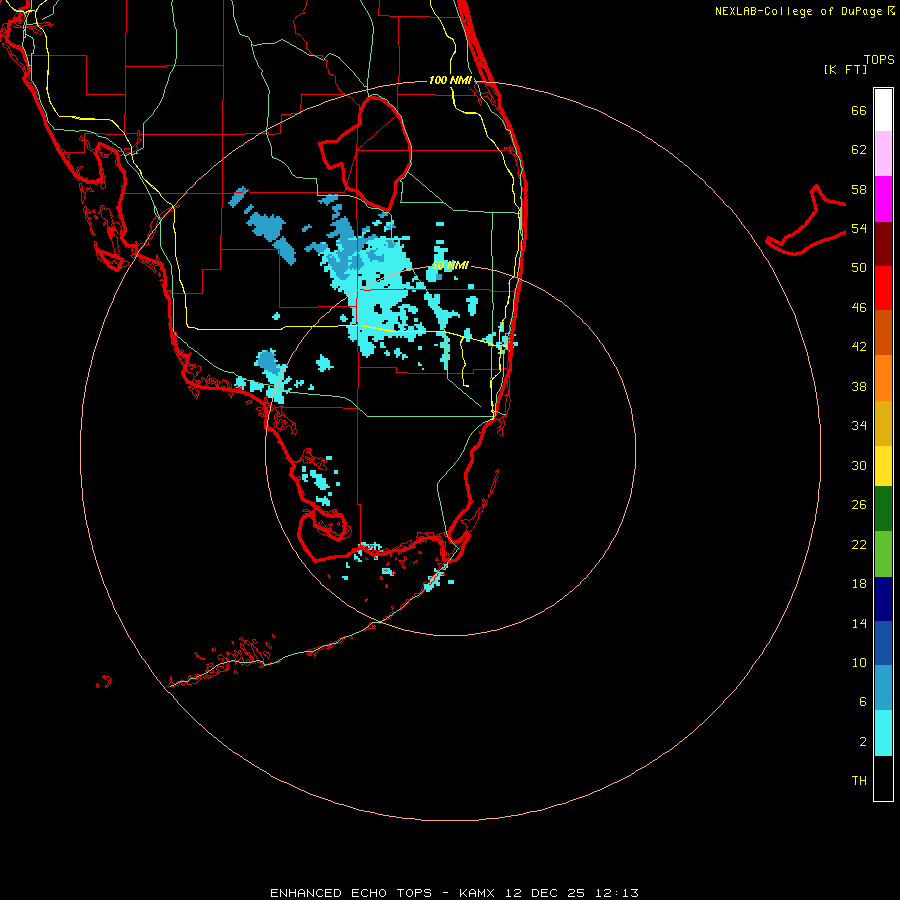Click the legend value 54
This screenshot has height=900, width=900.
coord(859,228)
